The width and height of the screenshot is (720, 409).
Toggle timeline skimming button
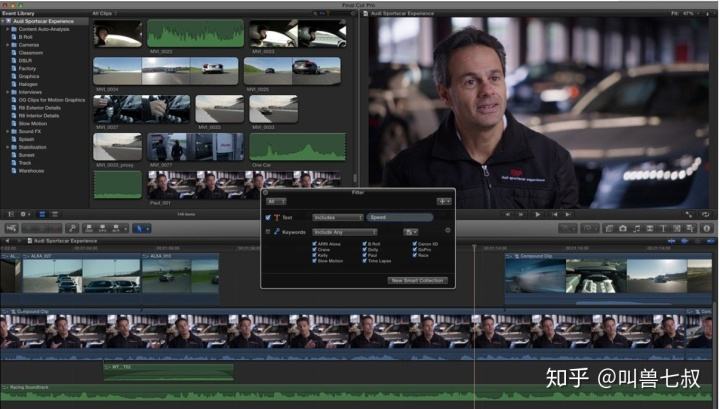point(671,241)
